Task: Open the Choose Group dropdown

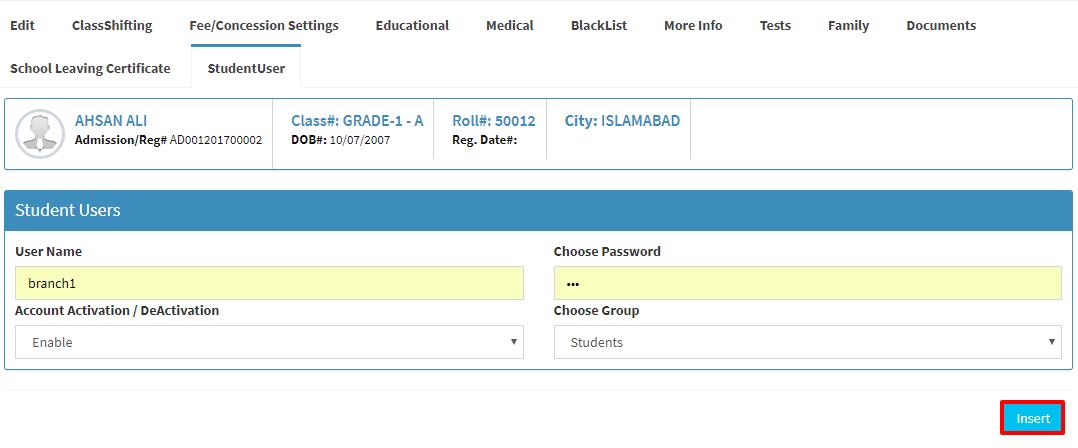Action: (x=808, y=342)
